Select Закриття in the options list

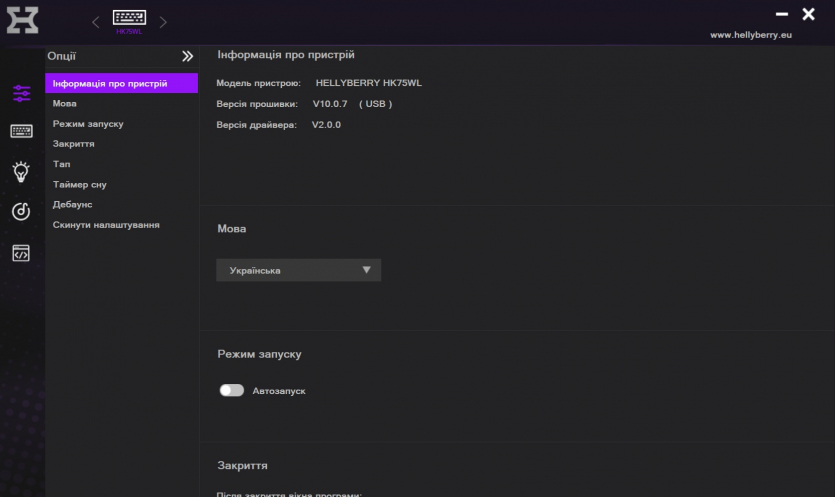pyautogui.click(x=74, y=144)
